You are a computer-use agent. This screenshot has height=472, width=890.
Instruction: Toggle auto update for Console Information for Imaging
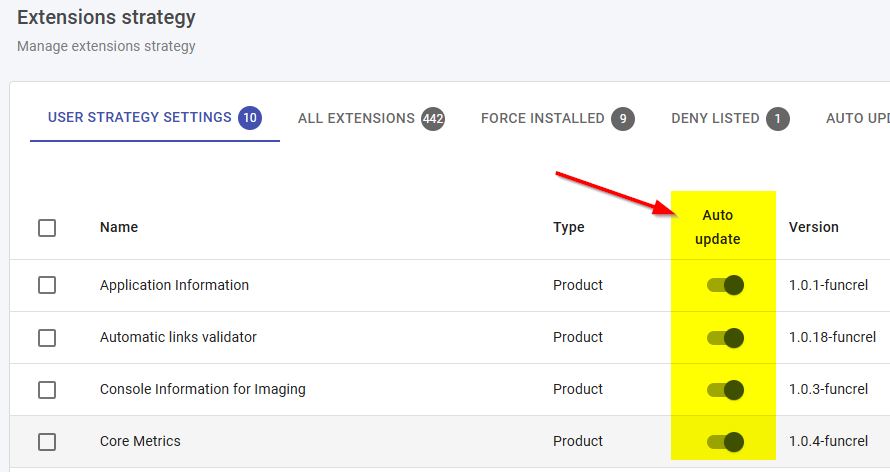[725, 389]
